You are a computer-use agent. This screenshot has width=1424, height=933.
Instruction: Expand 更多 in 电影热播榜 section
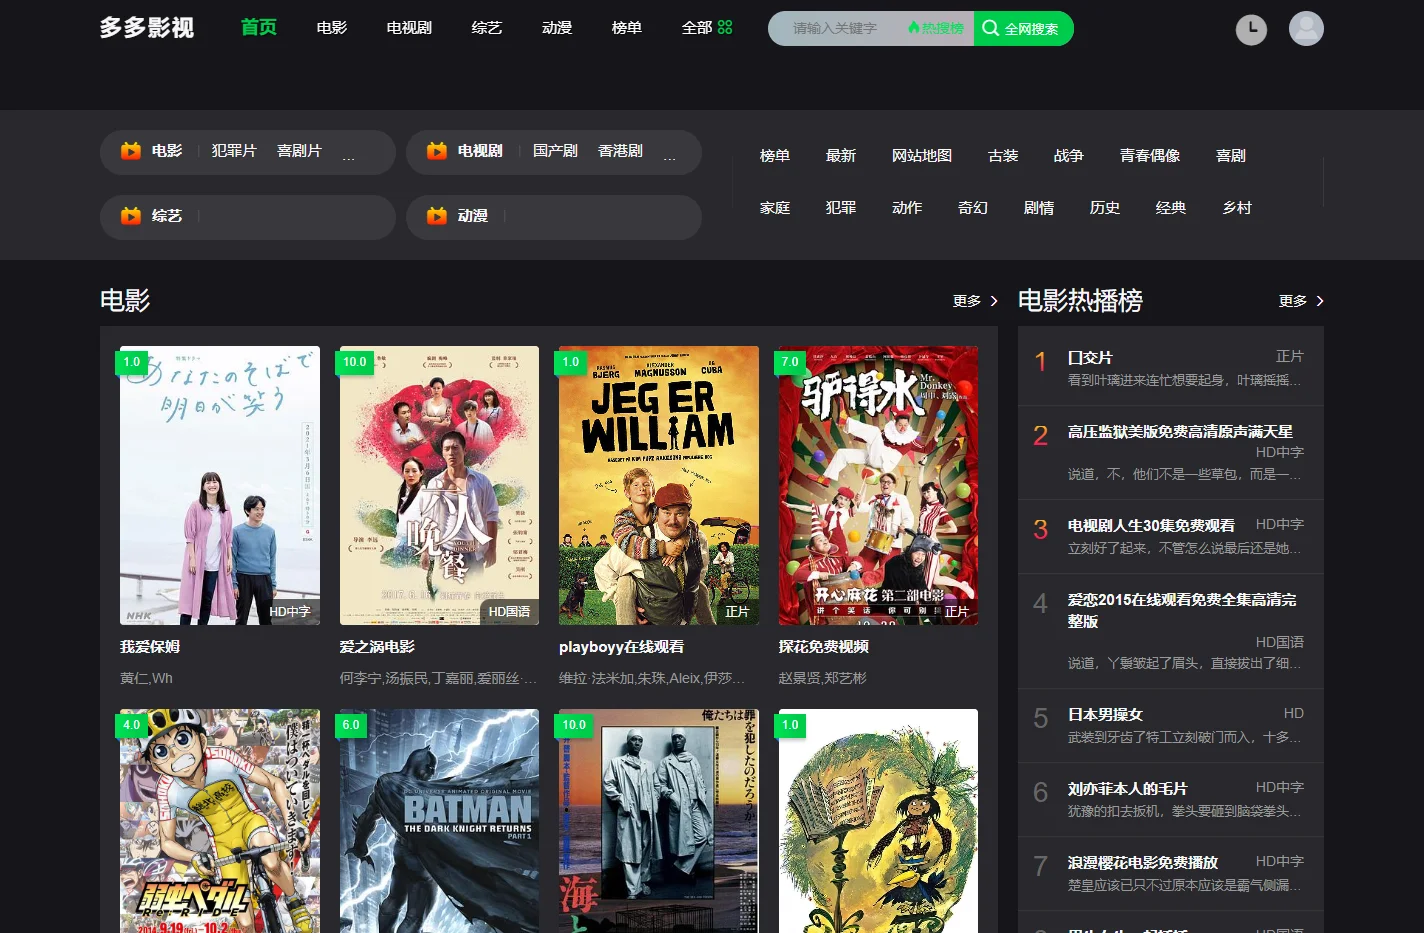(x=1301, y=301)
